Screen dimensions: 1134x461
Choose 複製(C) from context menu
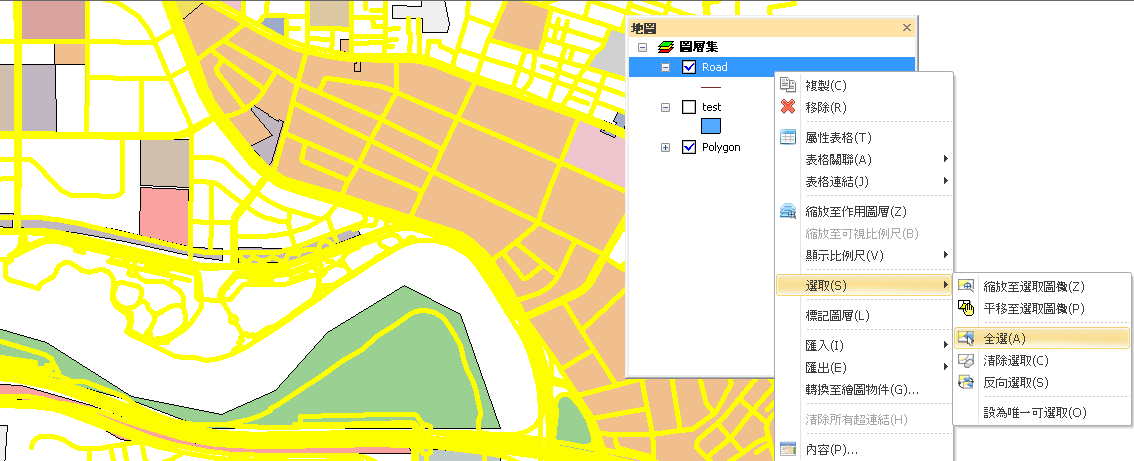864,85
